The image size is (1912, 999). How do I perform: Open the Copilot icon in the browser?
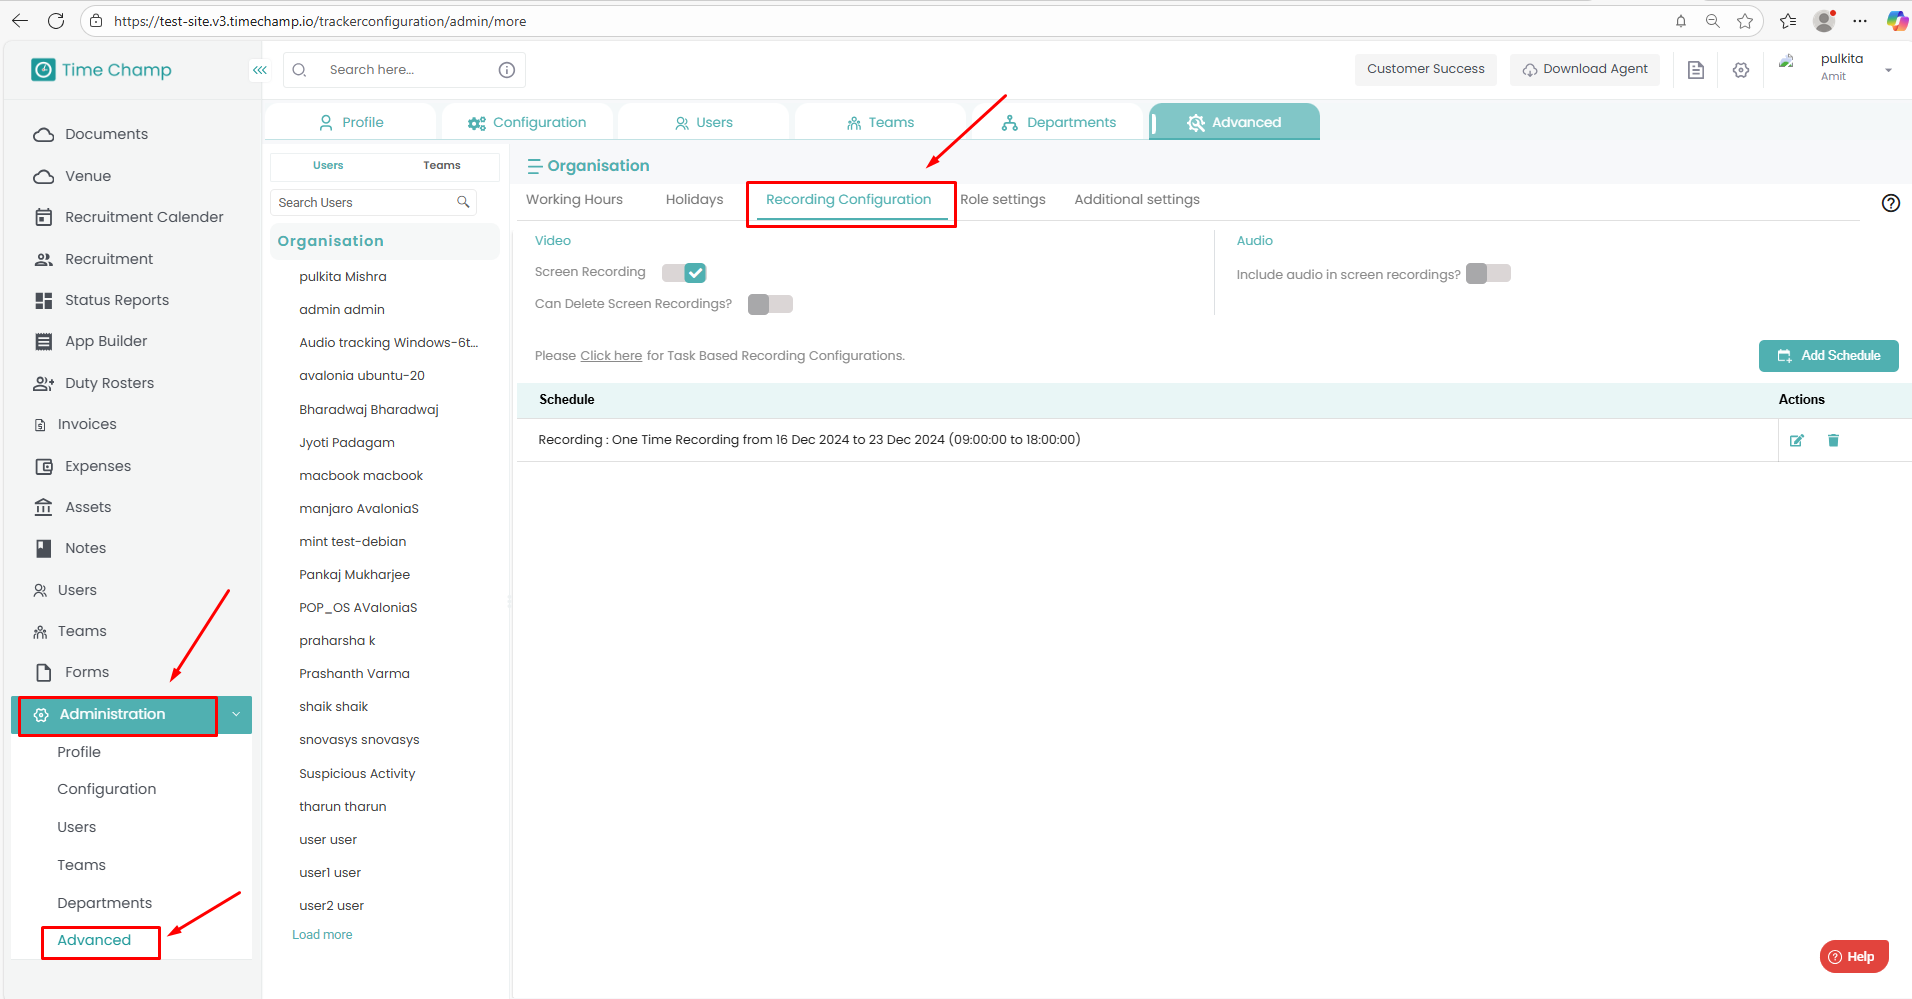click(1896, 21)
